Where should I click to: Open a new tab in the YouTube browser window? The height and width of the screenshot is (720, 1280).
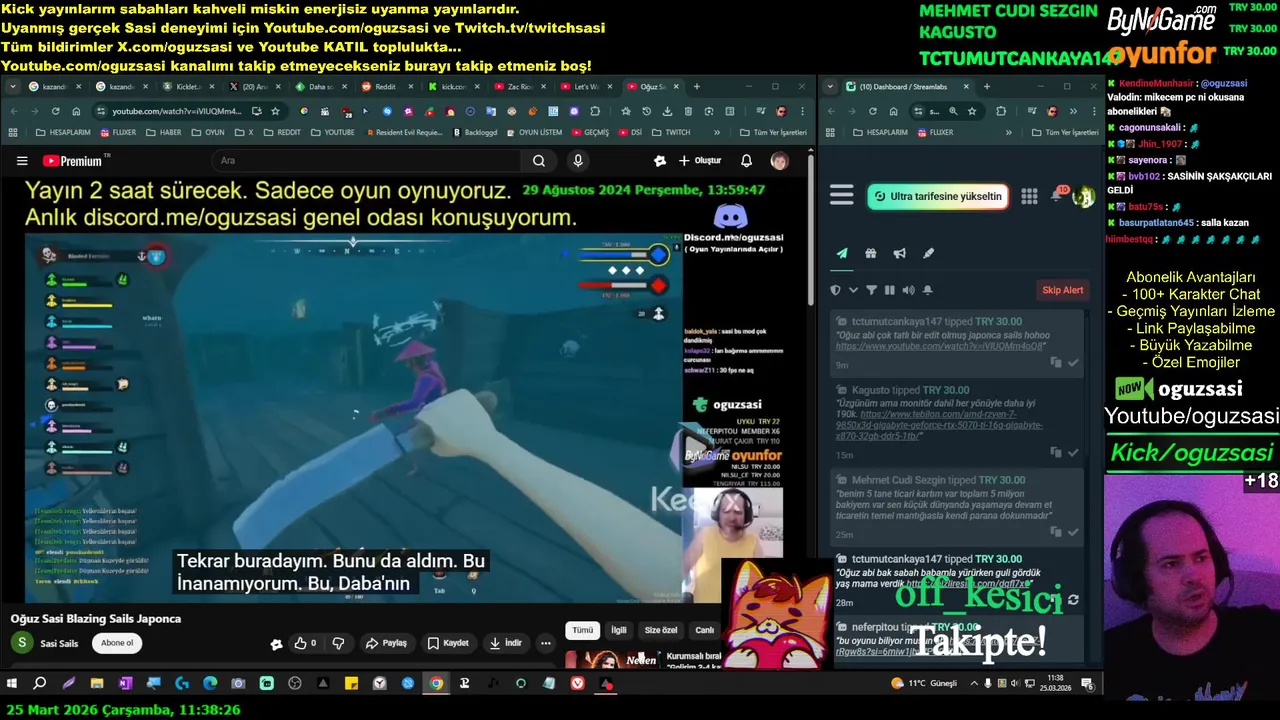pos(697,87)
